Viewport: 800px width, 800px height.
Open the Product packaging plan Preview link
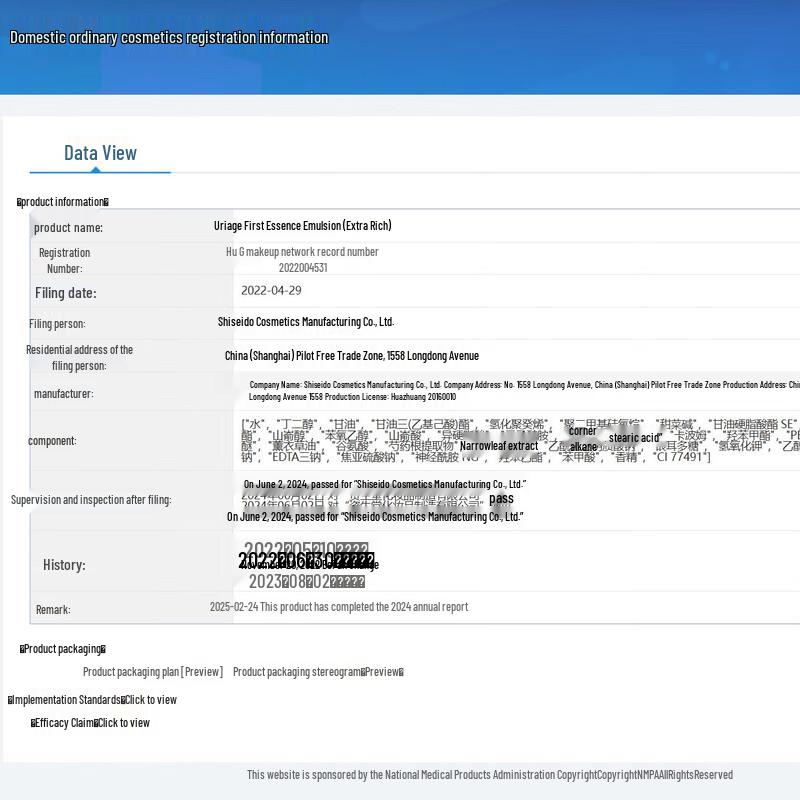pos(152,672)
